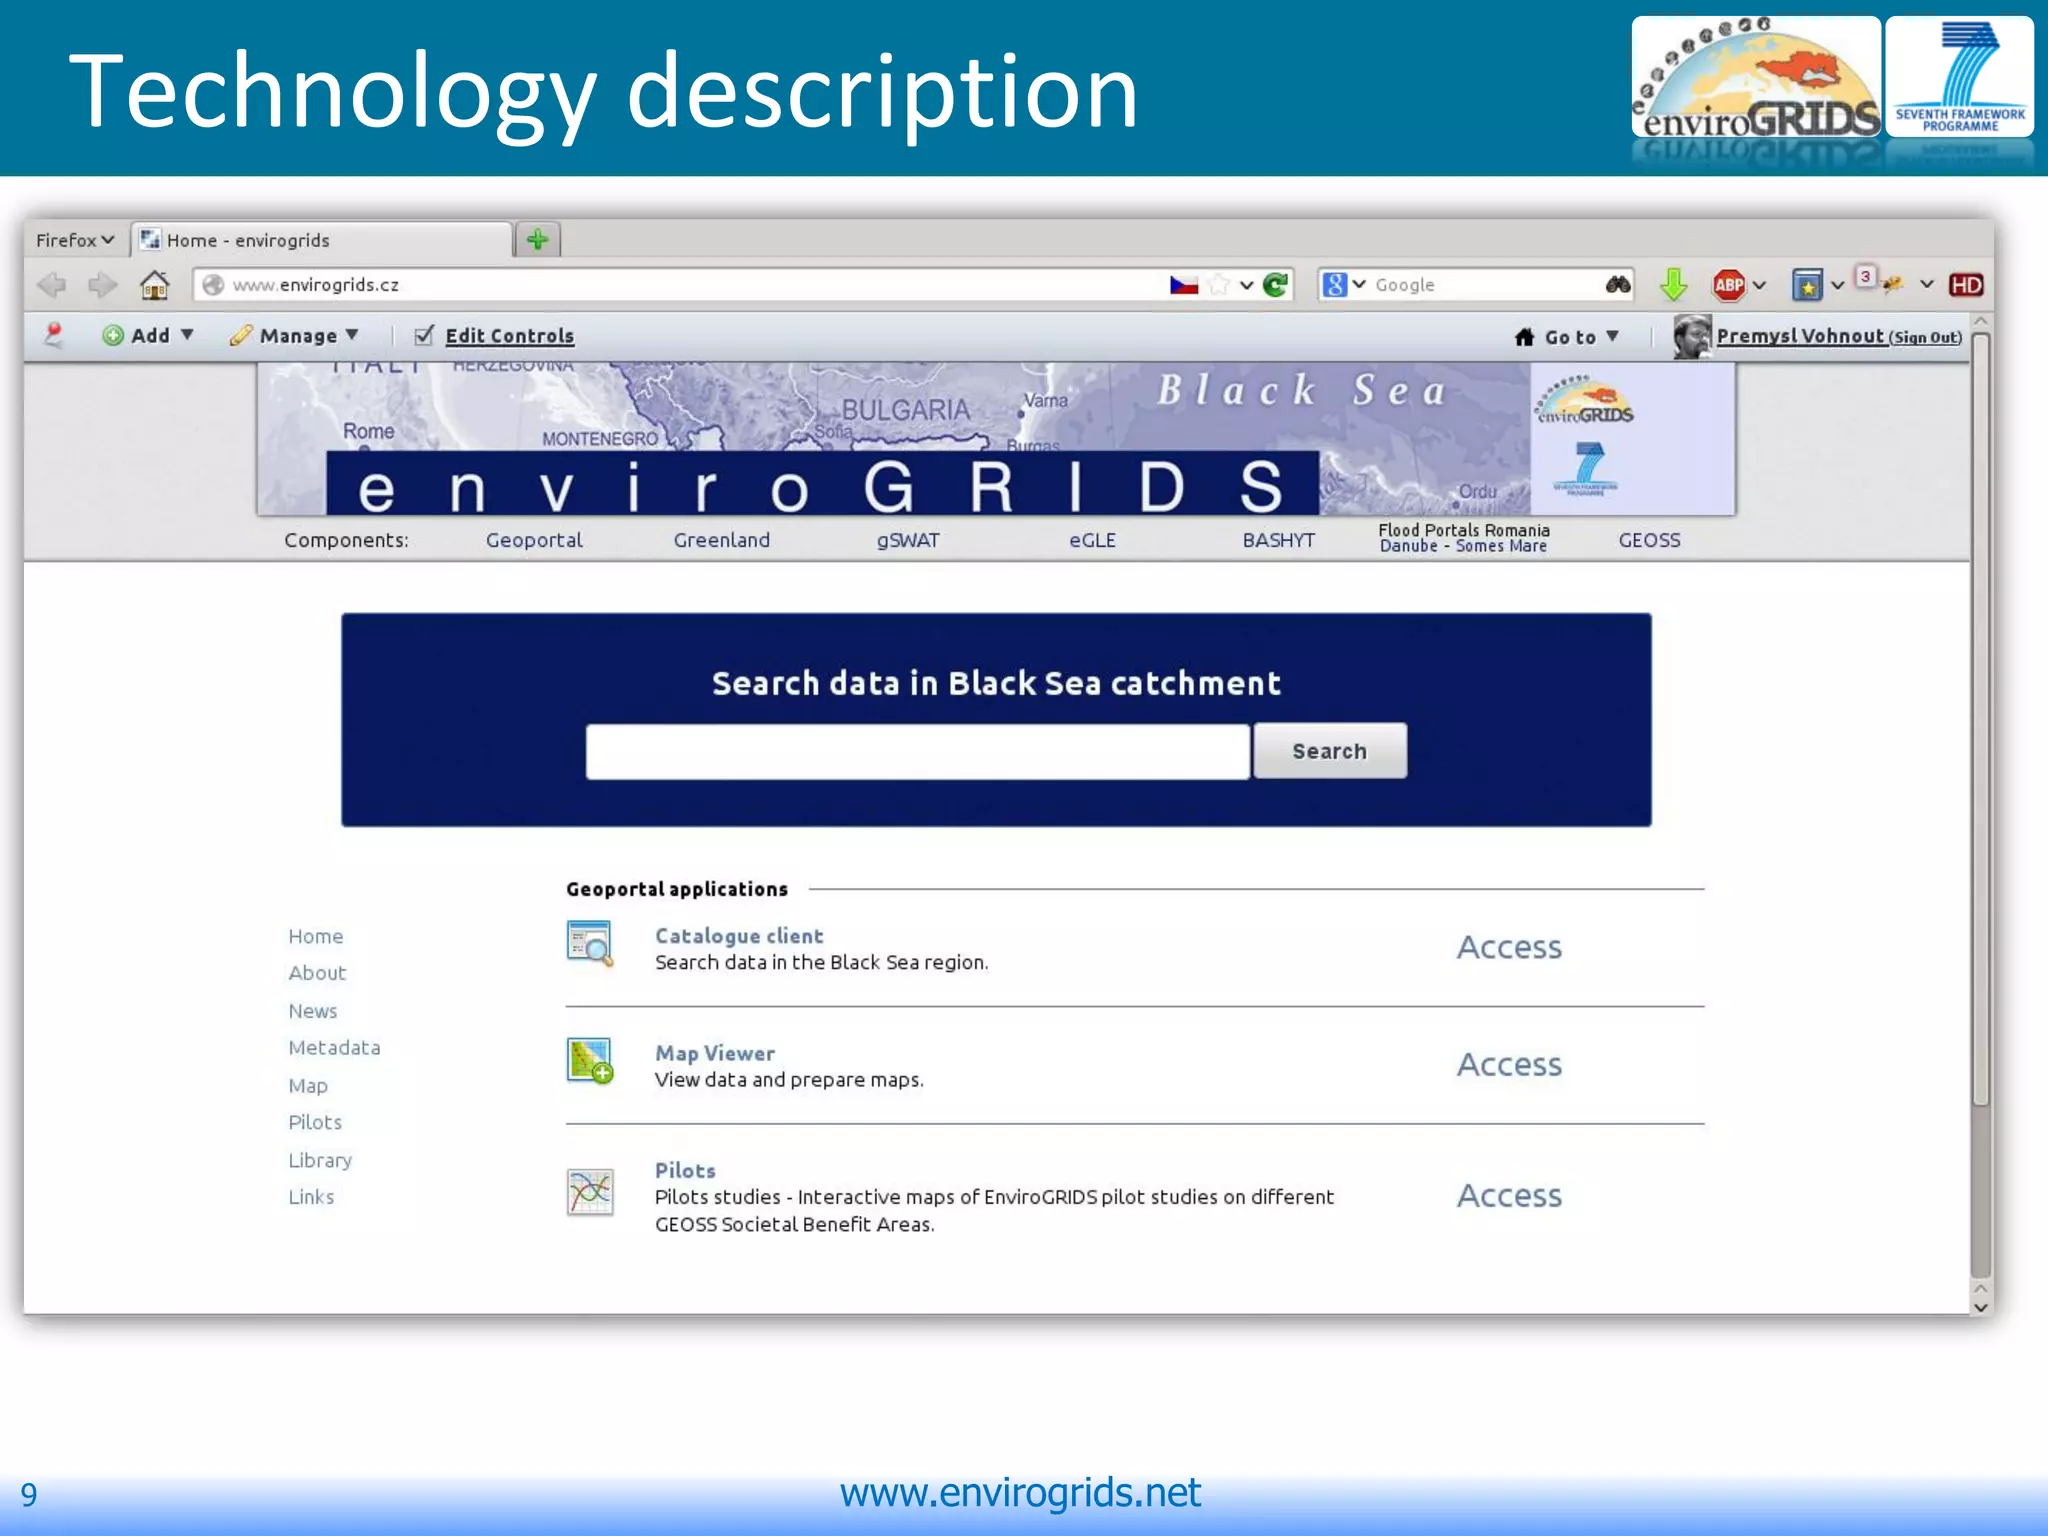Screen dimensions: 2048x1536
Task: Expand the Add dropdown menu
Action: pyautogui.click(x=148, y=335)
